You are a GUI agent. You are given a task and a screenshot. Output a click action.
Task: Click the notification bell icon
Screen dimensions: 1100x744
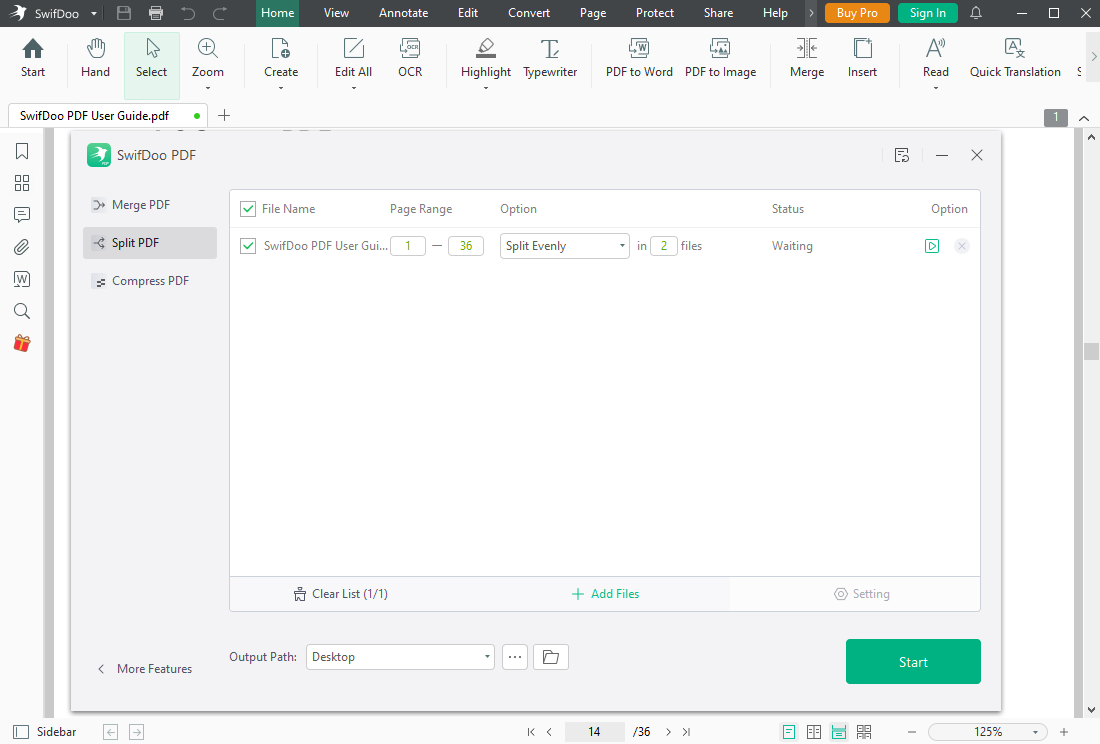coord(975,13)
